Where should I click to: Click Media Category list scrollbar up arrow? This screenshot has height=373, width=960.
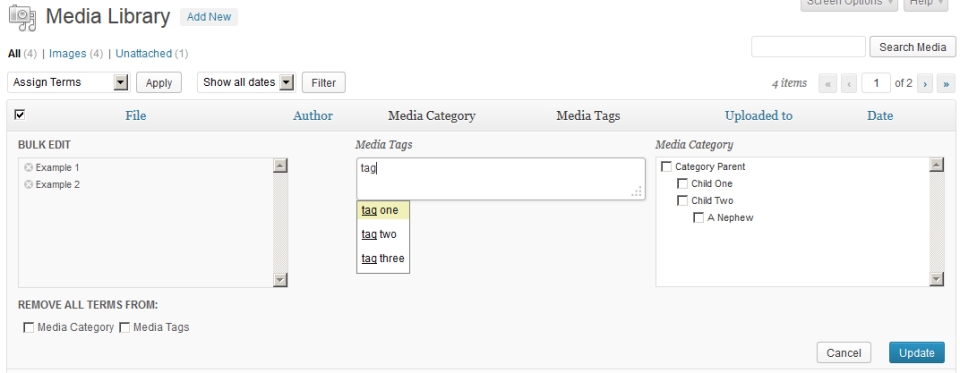(937, 165)
